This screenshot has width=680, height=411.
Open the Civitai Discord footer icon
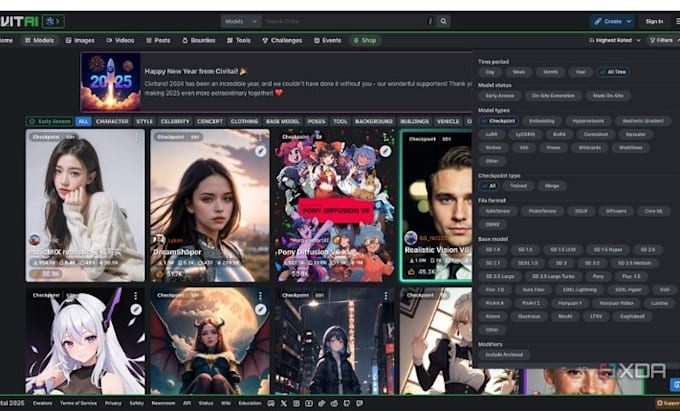271,403
